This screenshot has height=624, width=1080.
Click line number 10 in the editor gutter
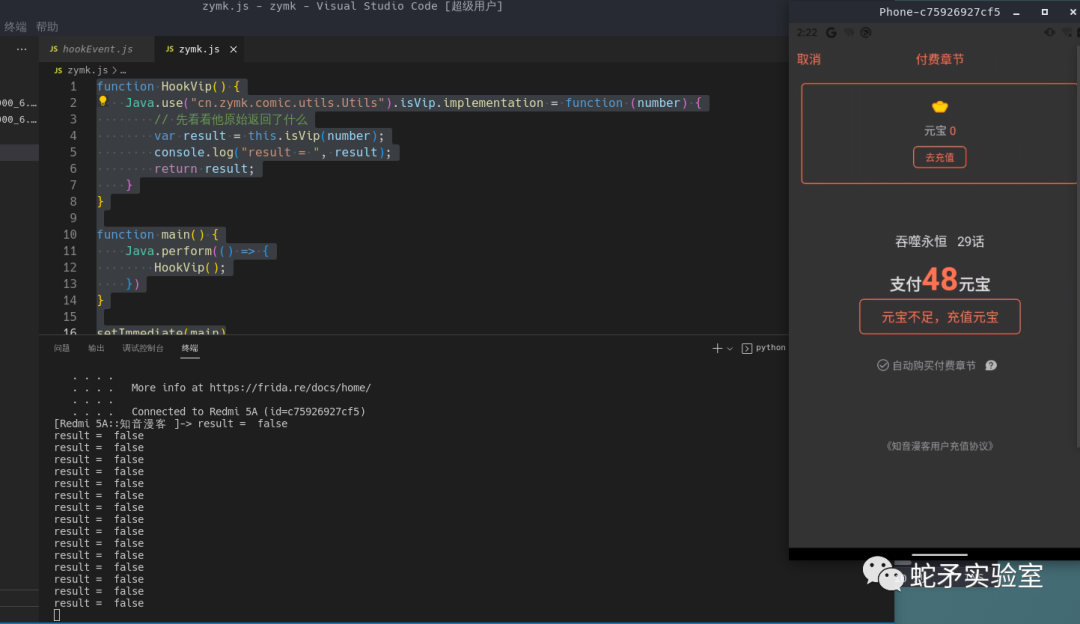[x=70, y=235]
